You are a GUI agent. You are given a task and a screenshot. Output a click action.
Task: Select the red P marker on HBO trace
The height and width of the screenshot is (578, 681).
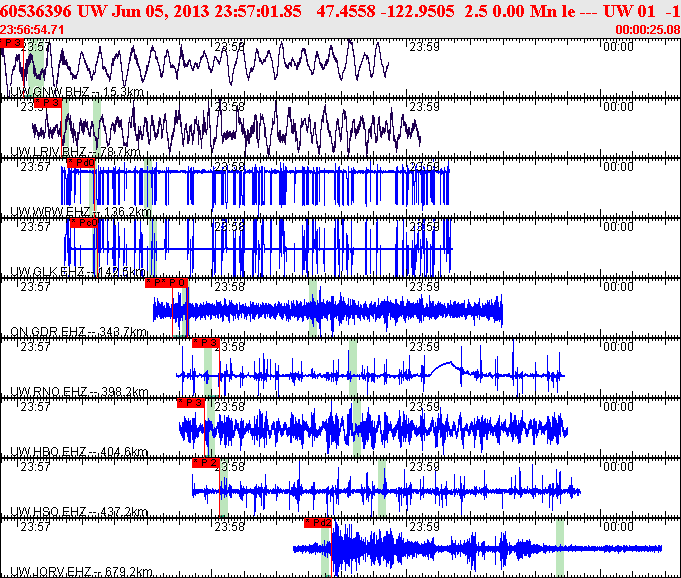[191, 403]
